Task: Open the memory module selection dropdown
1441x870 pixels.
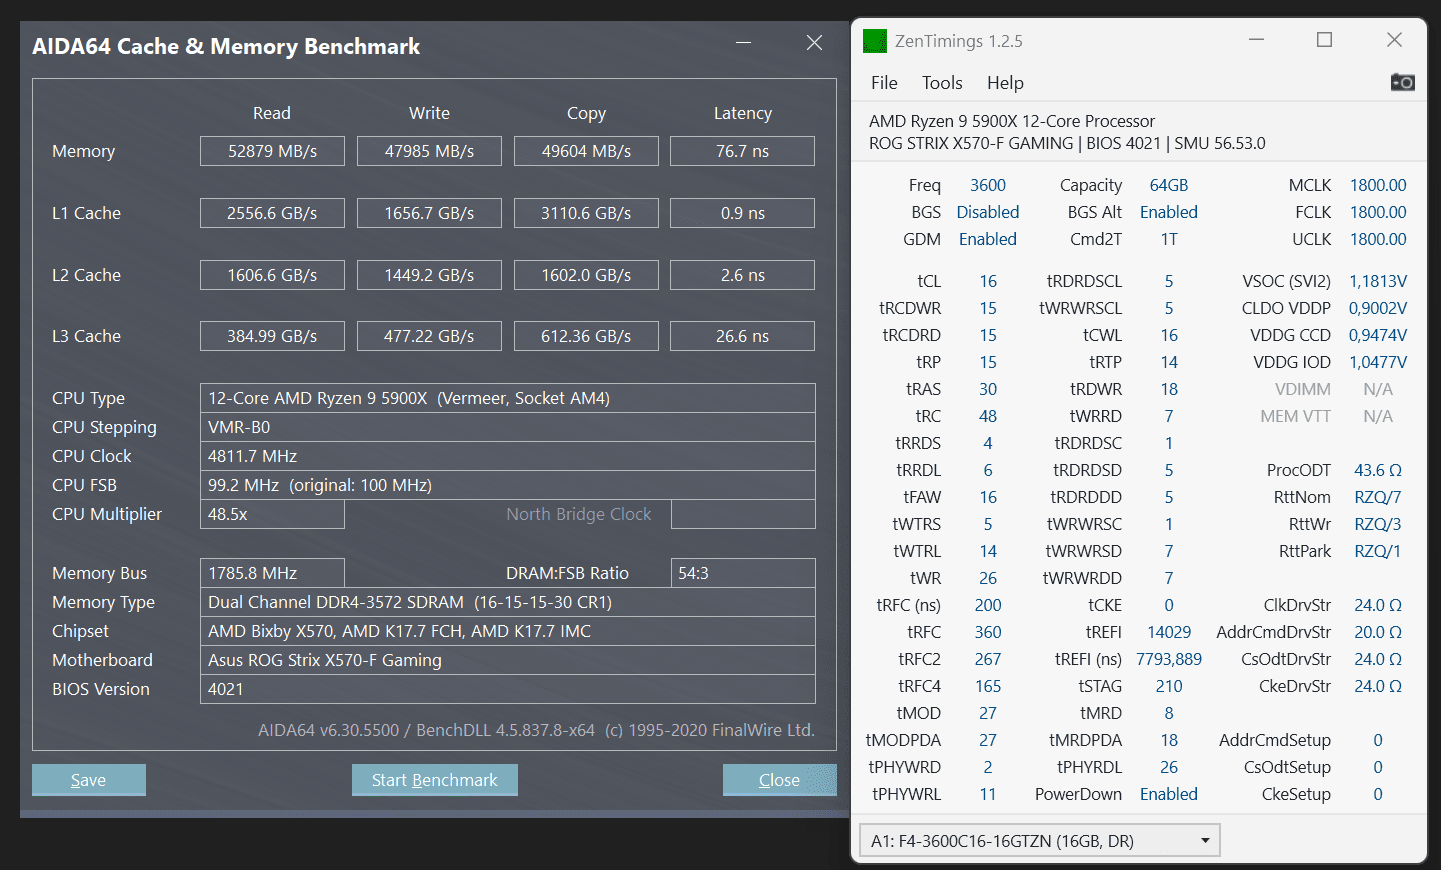Action: 1040,841
